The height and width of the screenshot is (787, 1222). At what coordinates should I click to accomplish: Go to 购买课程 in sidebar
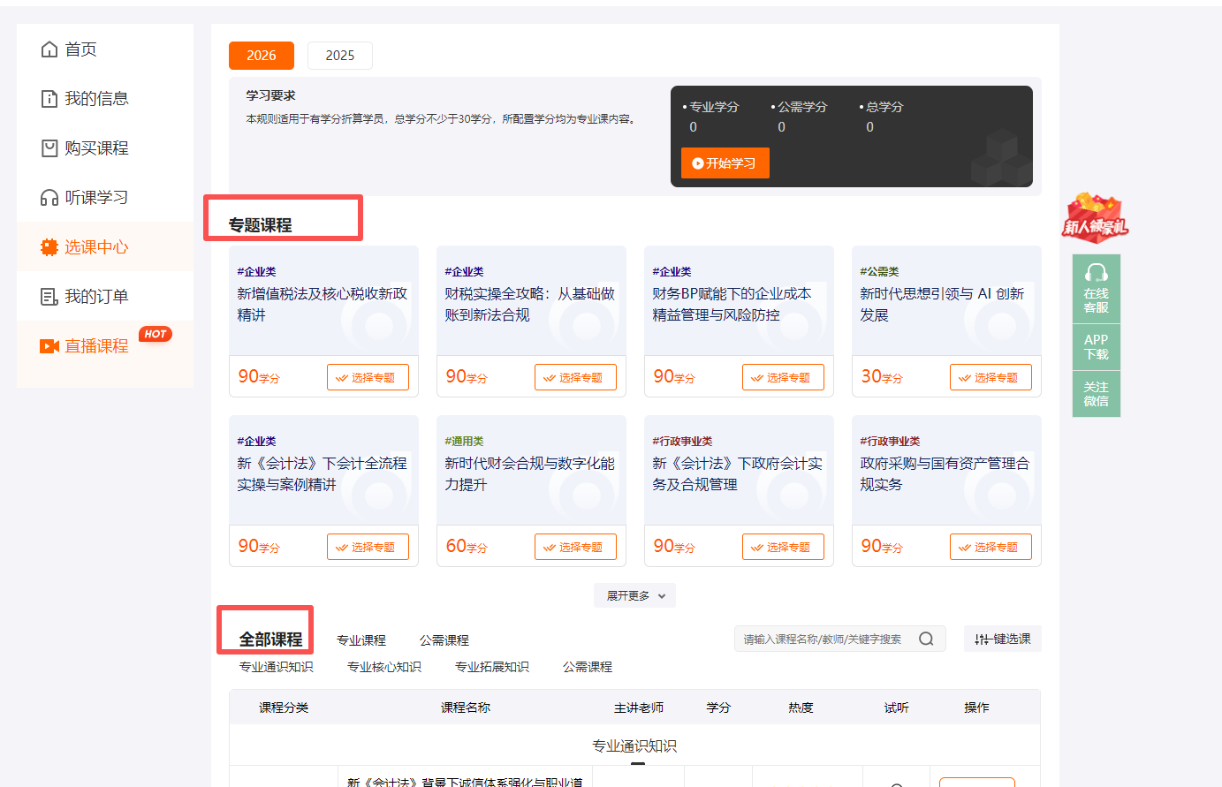pyautogui.click(x=105, y=148)
